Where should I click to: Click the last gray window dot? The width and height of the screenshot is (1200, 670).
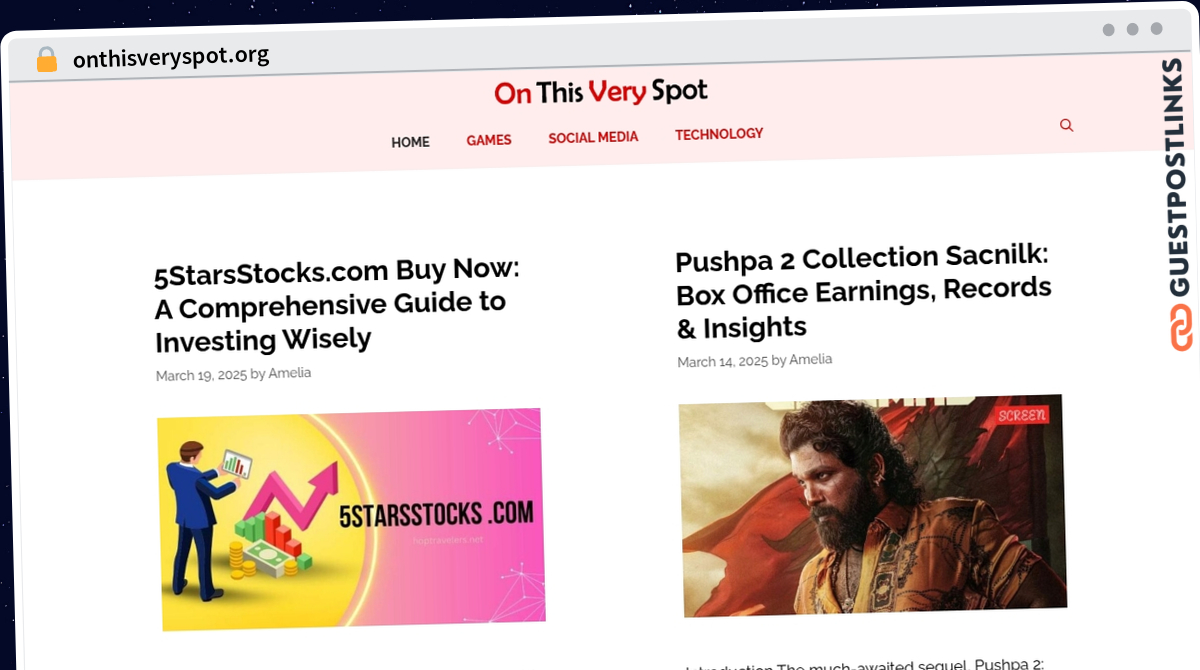point(1156,29)
